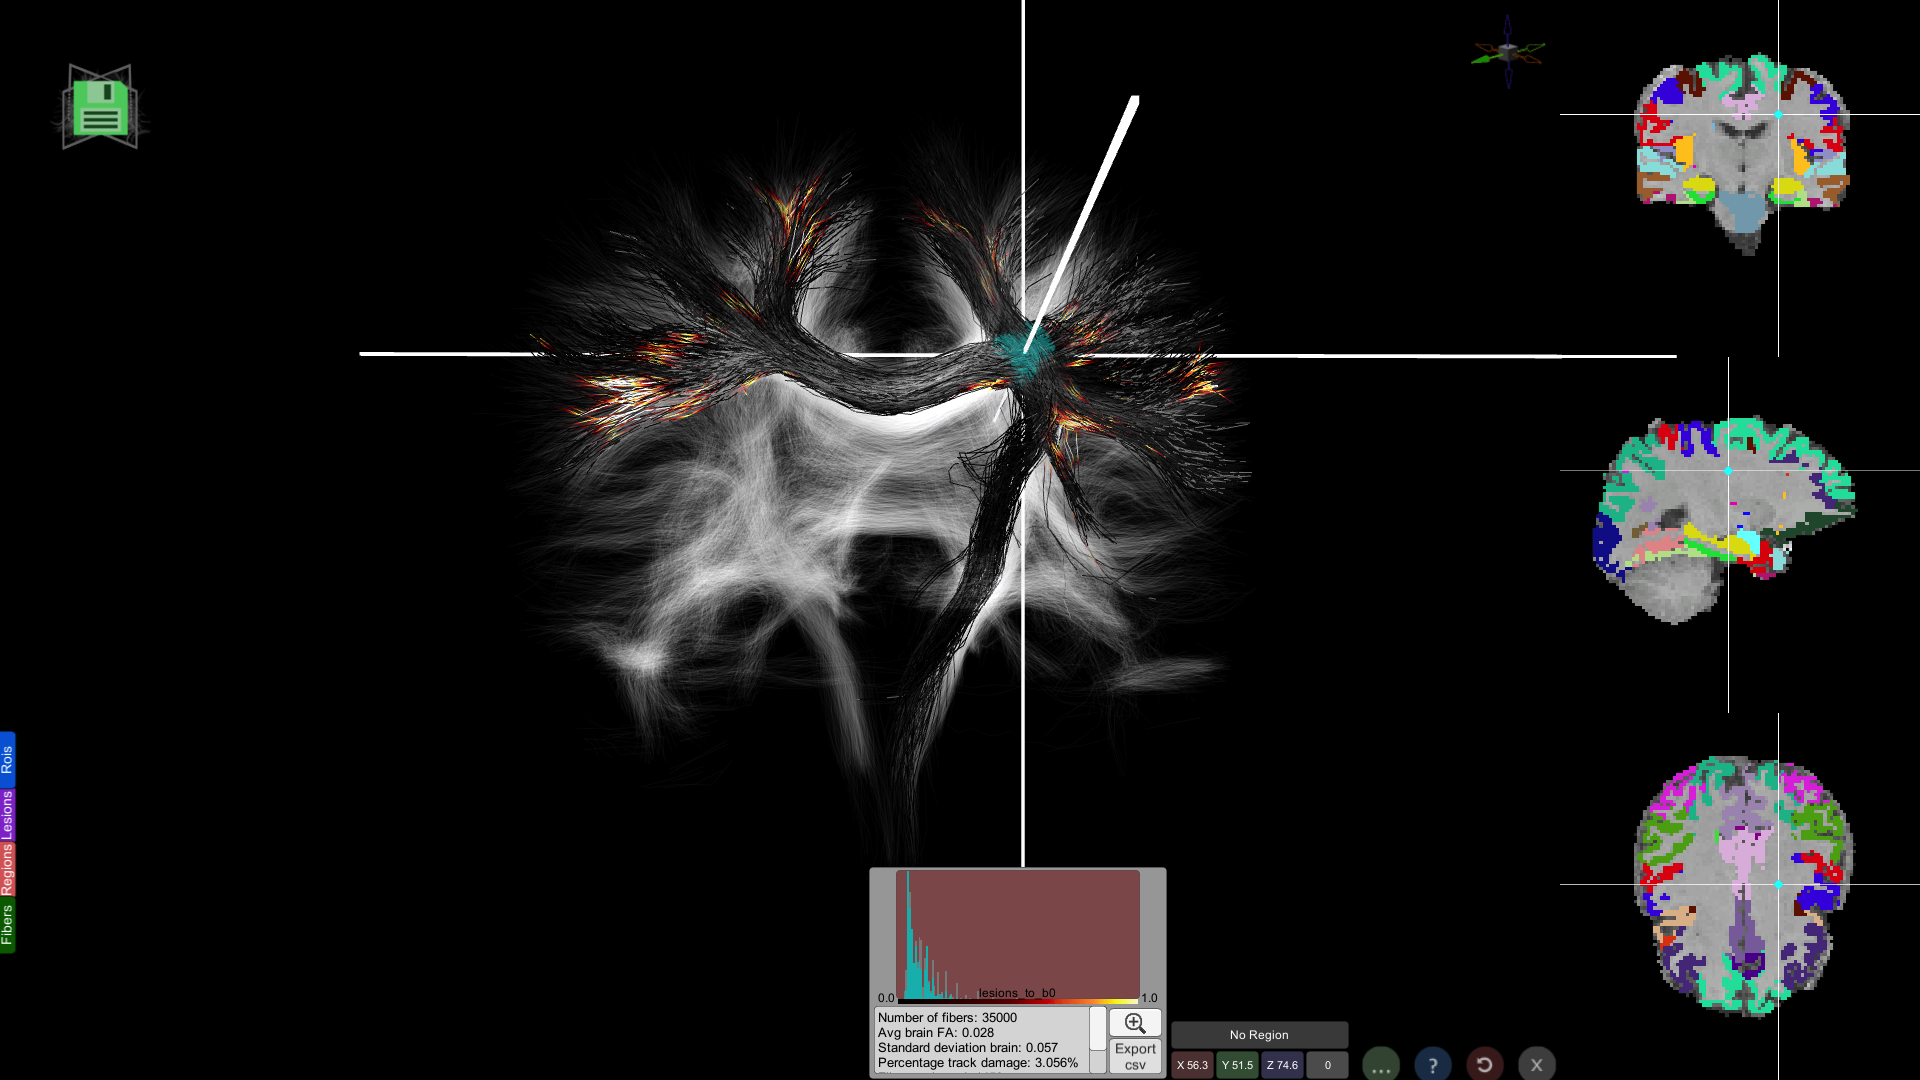
Task: Click the Export csv button
Action: click(x=1135, y=1056)
